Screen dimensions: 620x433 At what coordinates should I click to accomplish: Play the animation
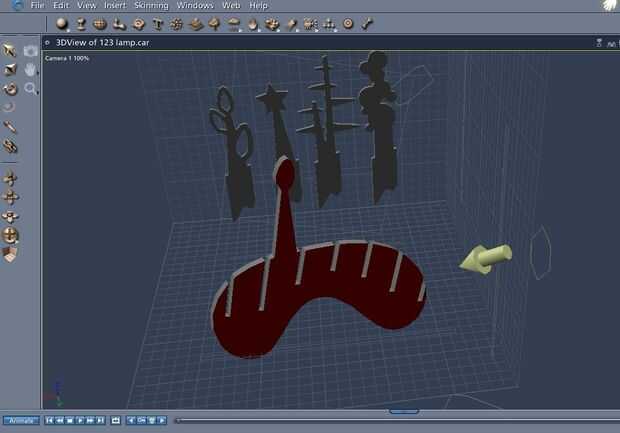coord(80,420)
